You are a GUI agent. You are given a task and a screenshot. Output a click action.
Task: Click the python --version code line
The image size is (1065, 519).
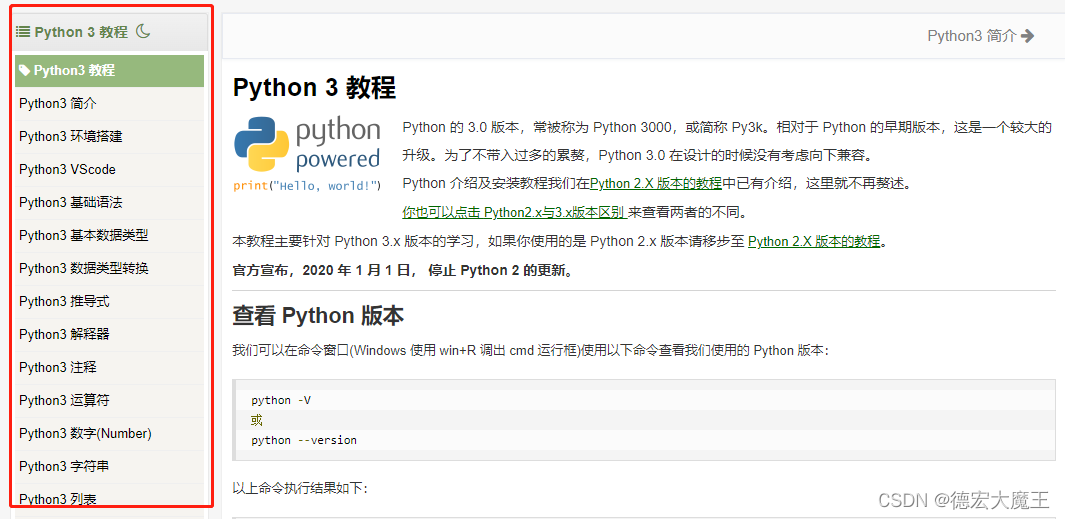(304, 440)
